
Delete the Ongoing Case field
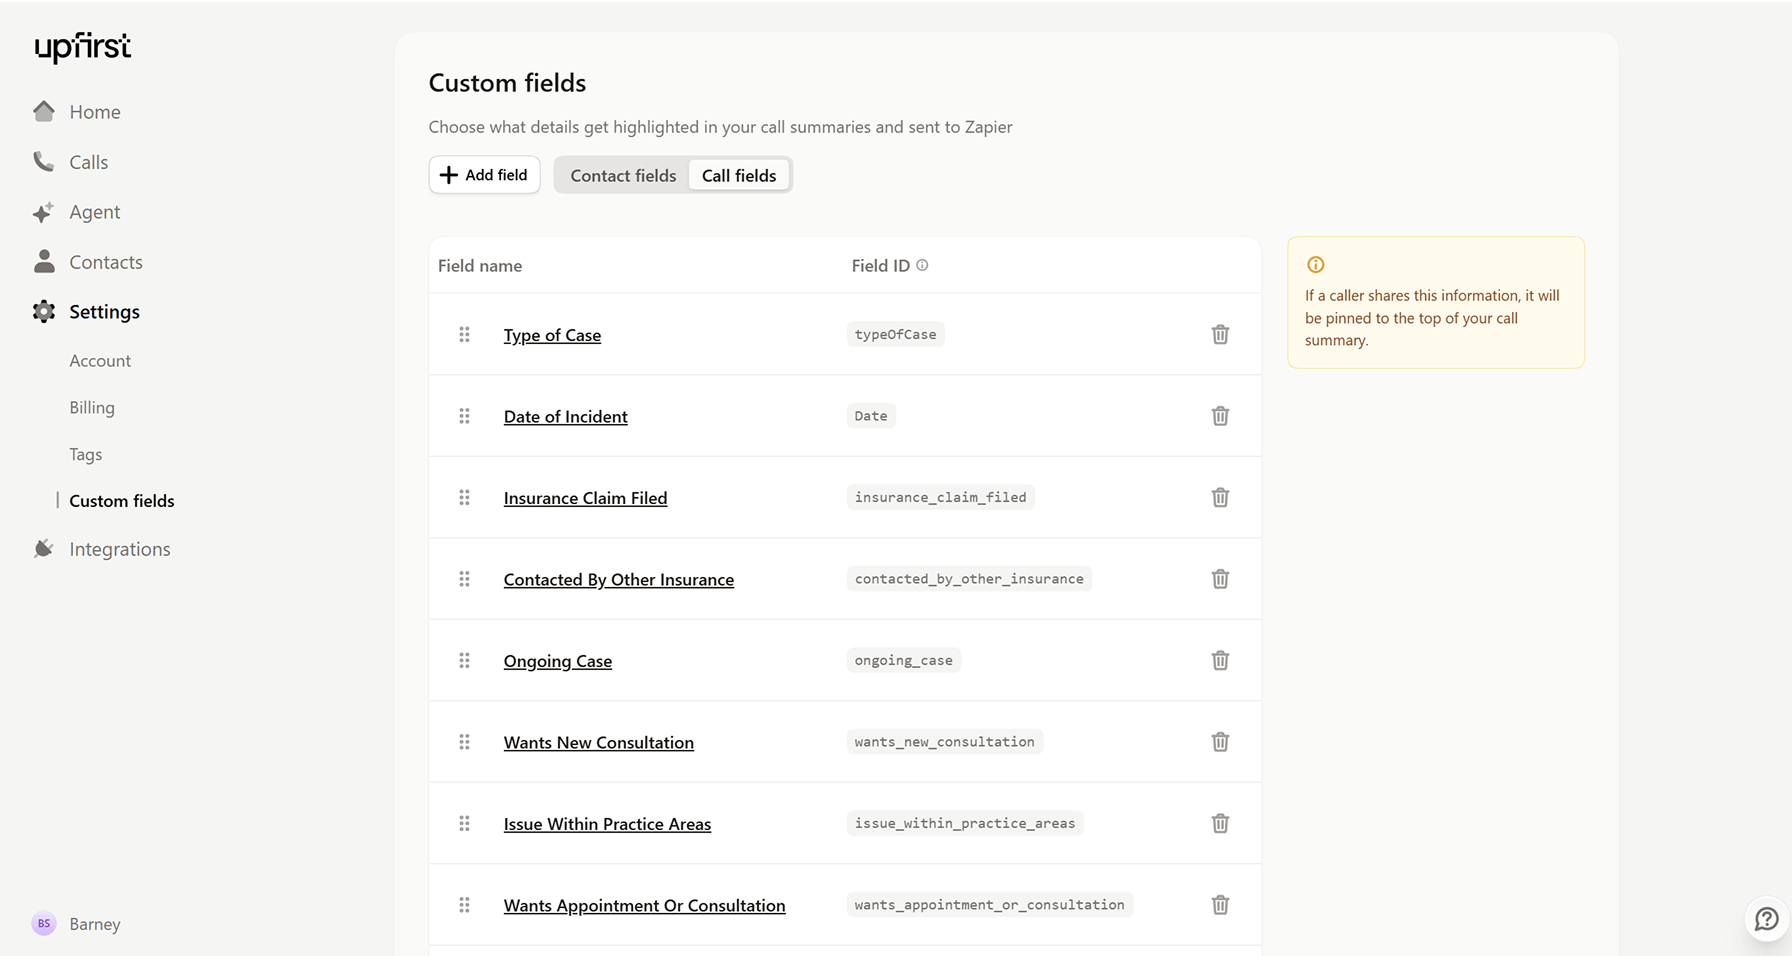(1220, 660)
